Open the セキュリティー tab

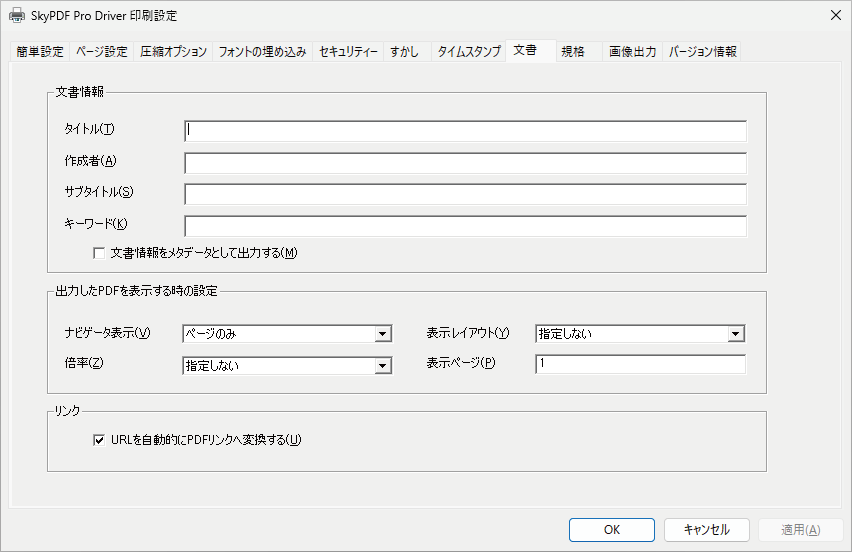click(348, 52)
